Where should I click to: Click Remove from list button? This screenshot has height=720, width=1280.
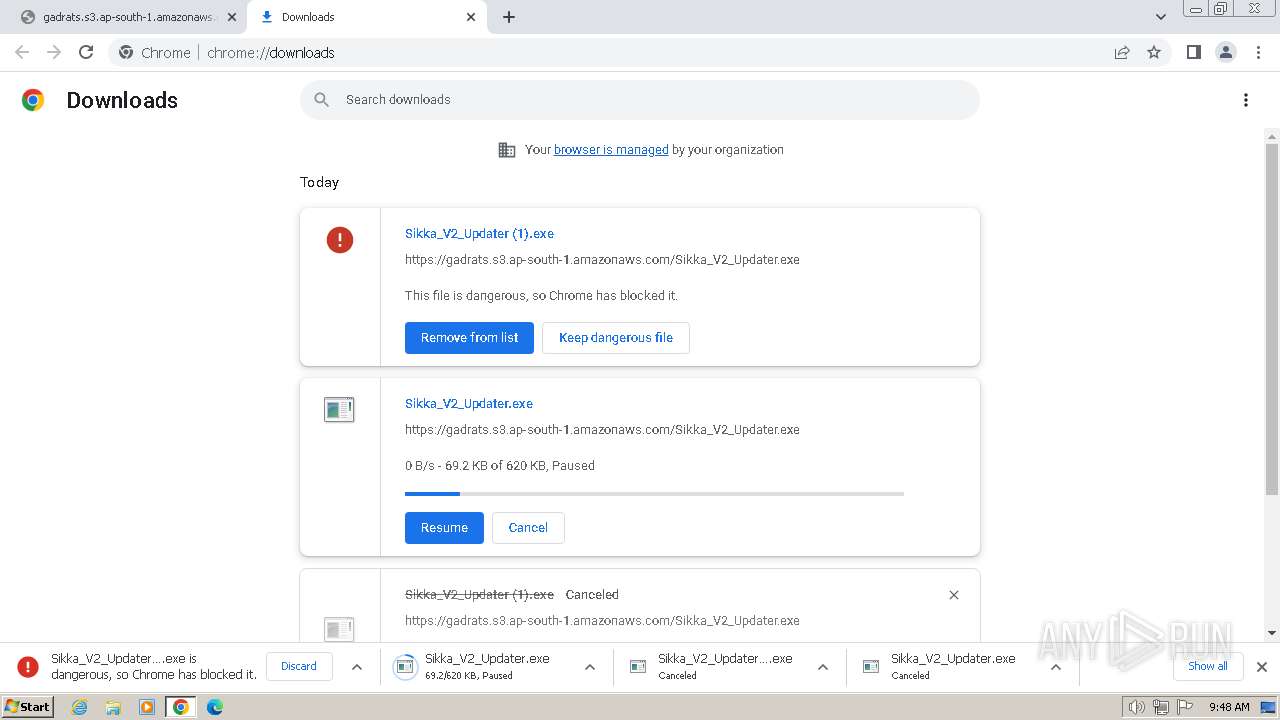(x=469, y=338)
